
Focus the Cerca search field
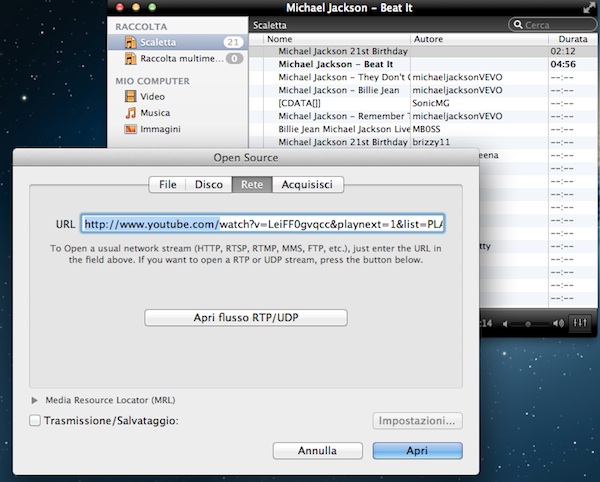click(x=553, y=25)
